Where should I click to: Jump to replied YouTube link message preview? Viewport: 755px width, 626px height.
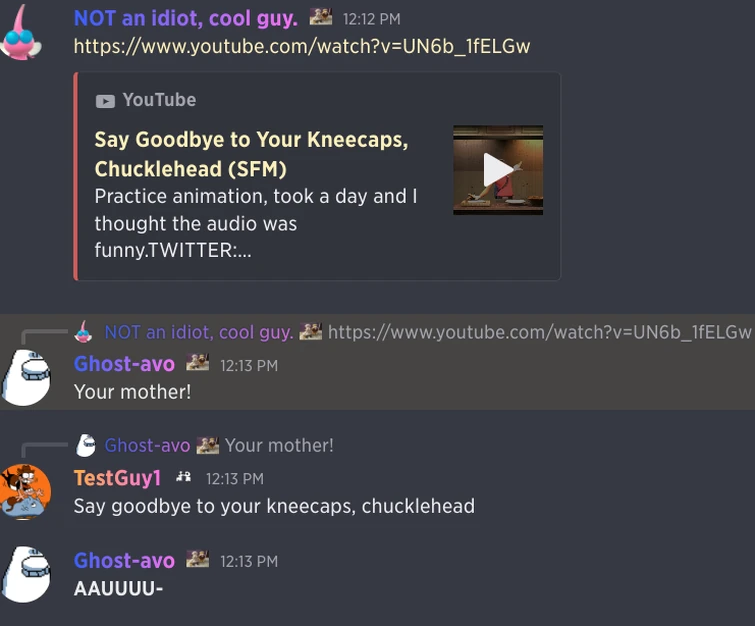click(x=539, y=332)
